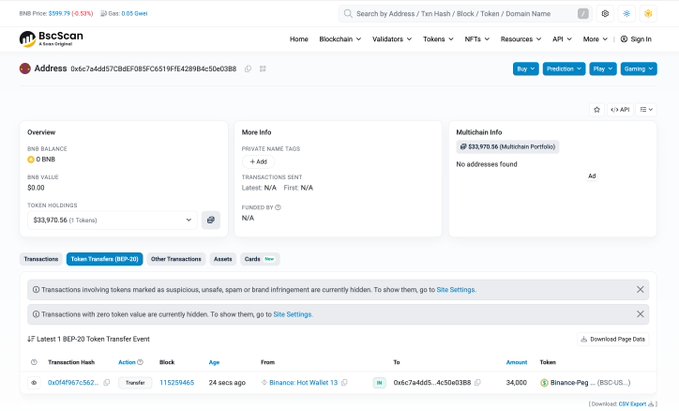
Task: Open Binance-Peg token link
Action: [x=585, y=383]
